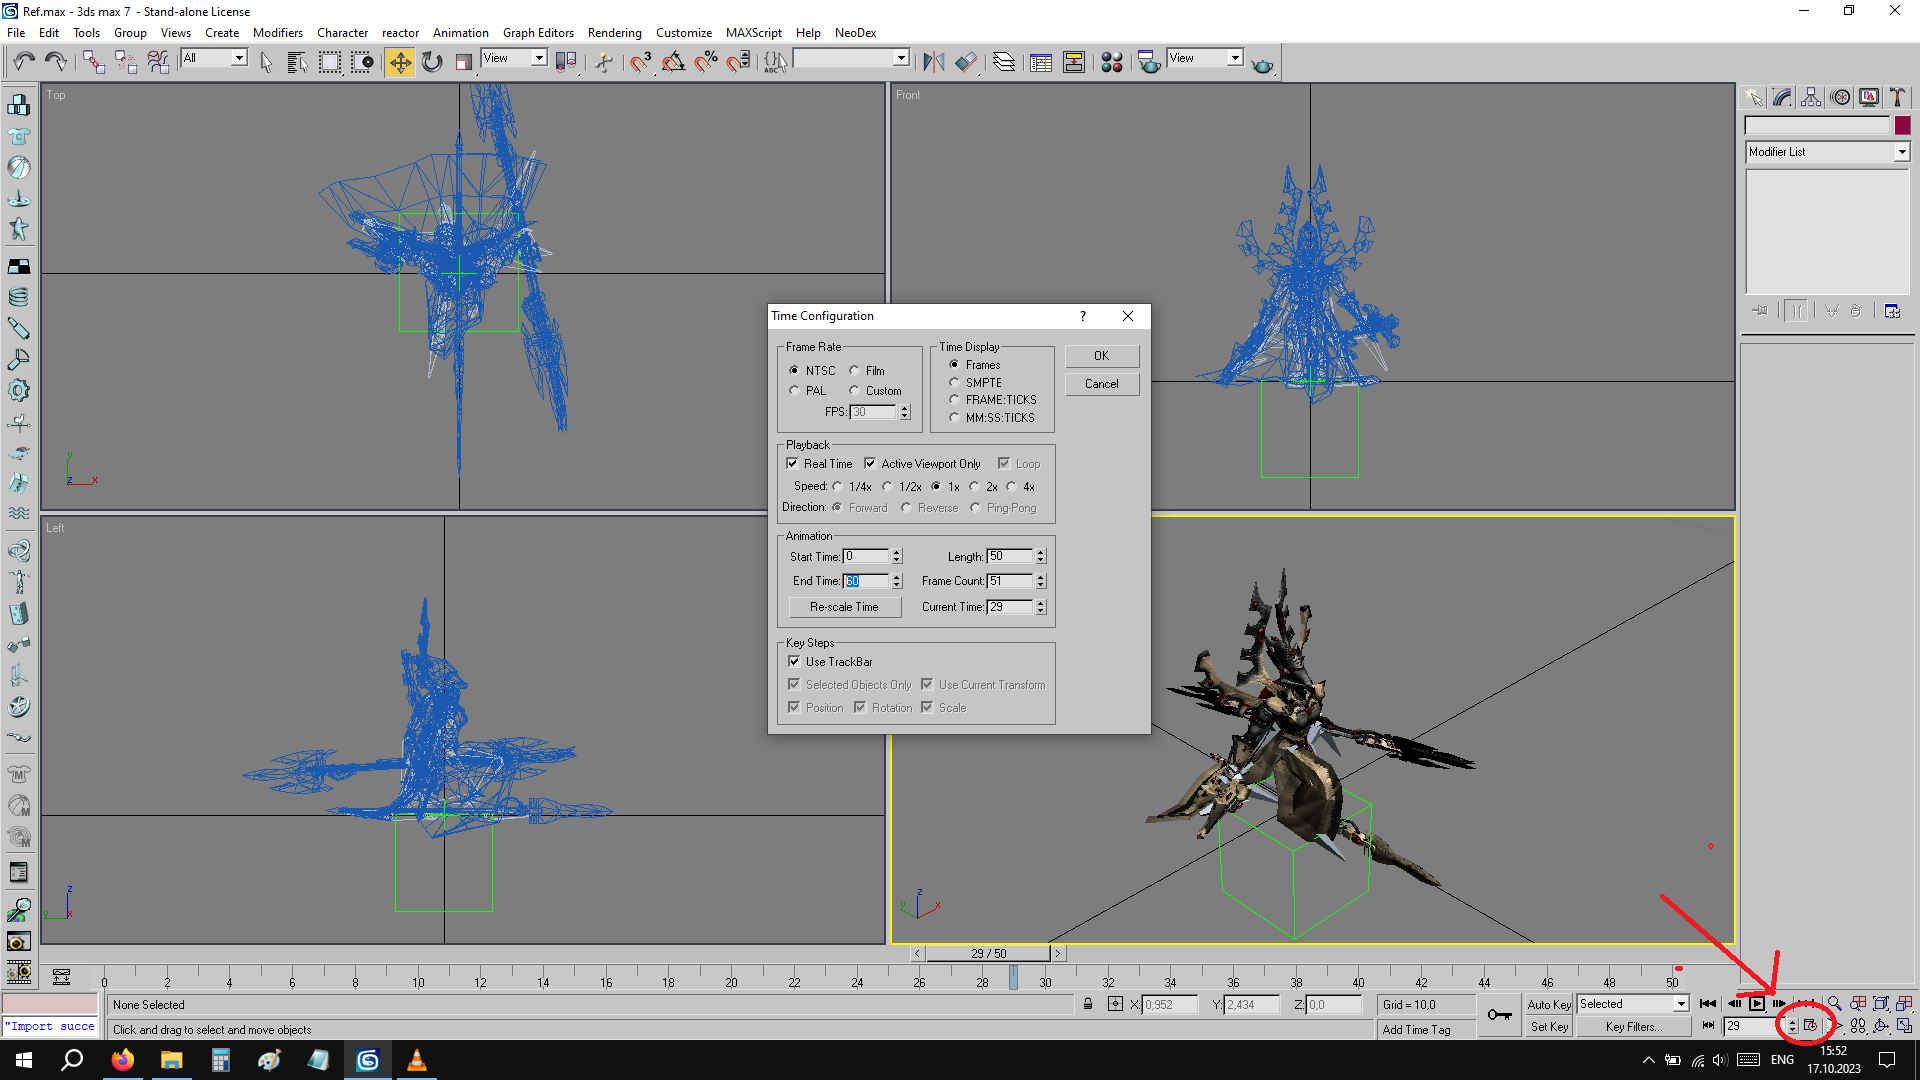
Task: Click the Rotate tool icon
Action: pyautogui.click(x=431, y=62)
